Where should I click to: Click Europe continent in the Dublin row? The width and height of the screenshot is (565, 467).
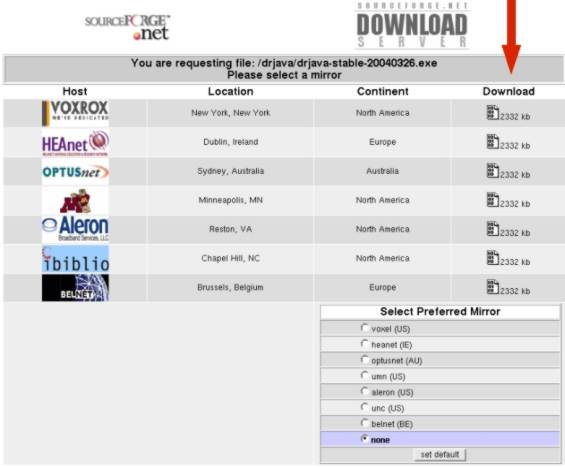point(383,142)
